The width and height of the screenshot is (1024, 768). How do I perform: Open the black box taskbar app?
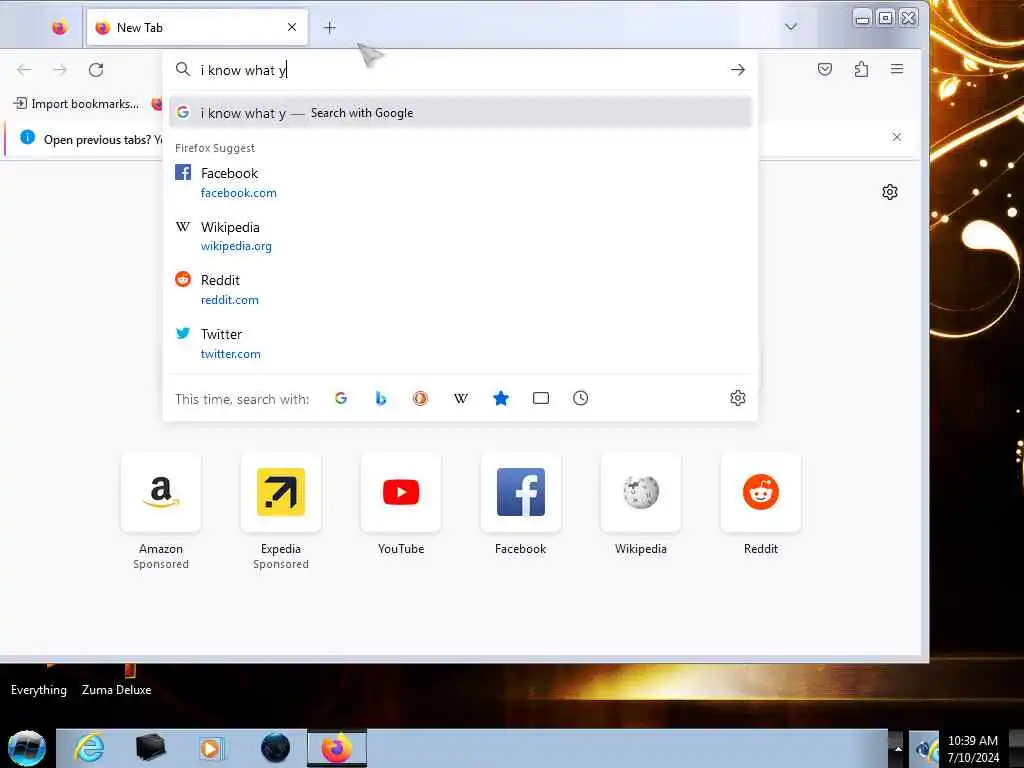(150, 748)
